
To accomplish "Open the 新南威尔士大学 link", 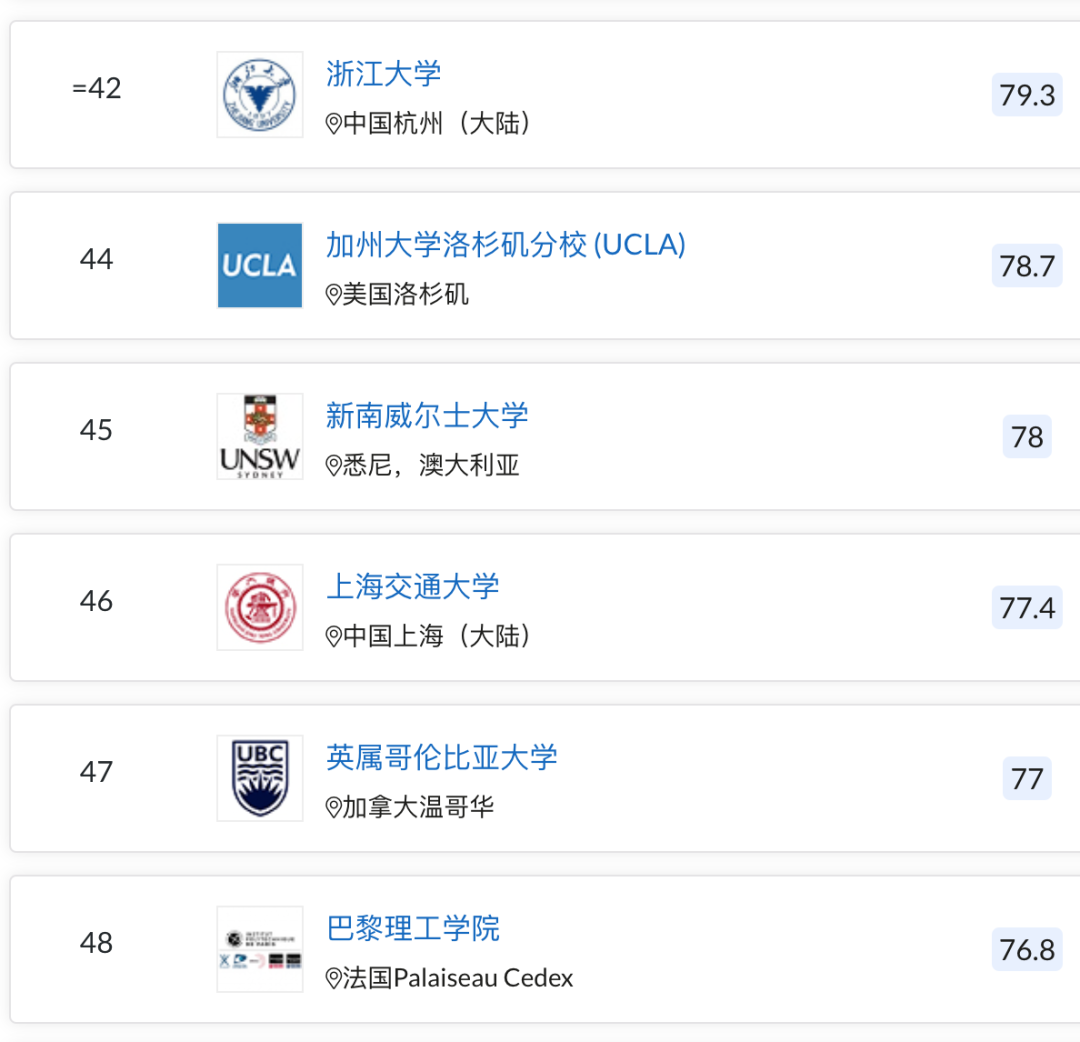I will [x=427, y=415].
